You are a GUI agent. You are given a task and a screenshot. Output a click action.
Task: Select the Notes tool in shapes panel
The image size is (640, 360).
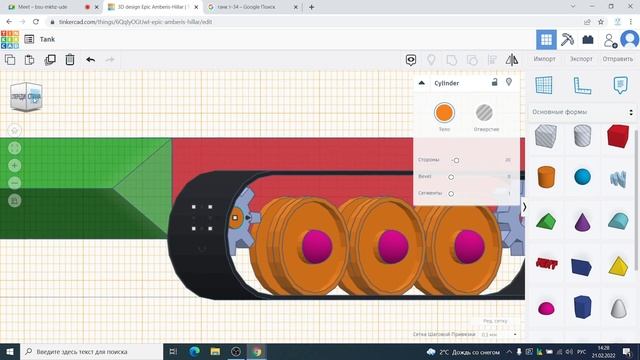[620, 85]
